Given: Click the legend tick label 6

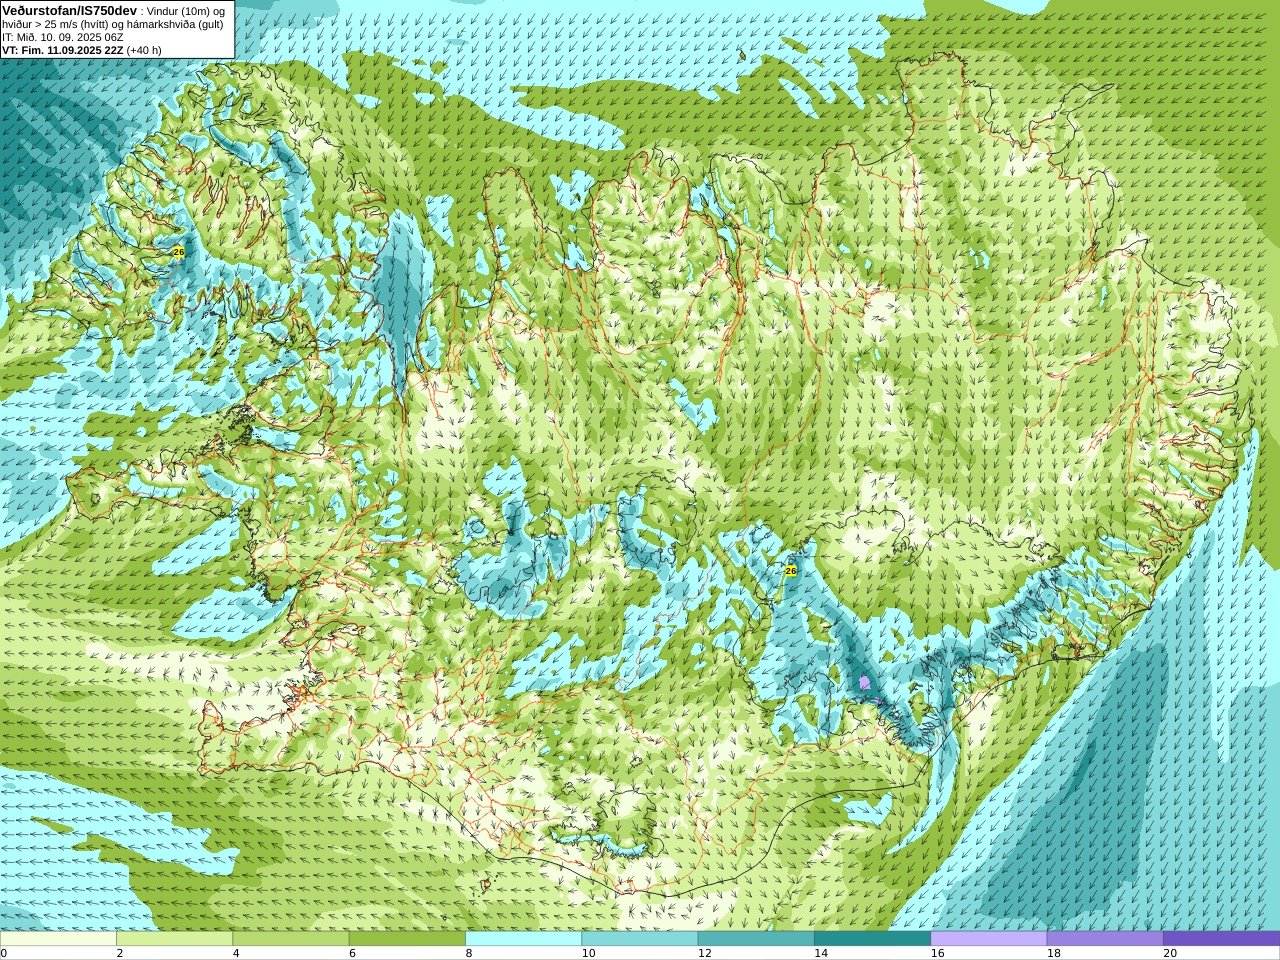Looking at the screenshot, I should click(x=353, y=953).
